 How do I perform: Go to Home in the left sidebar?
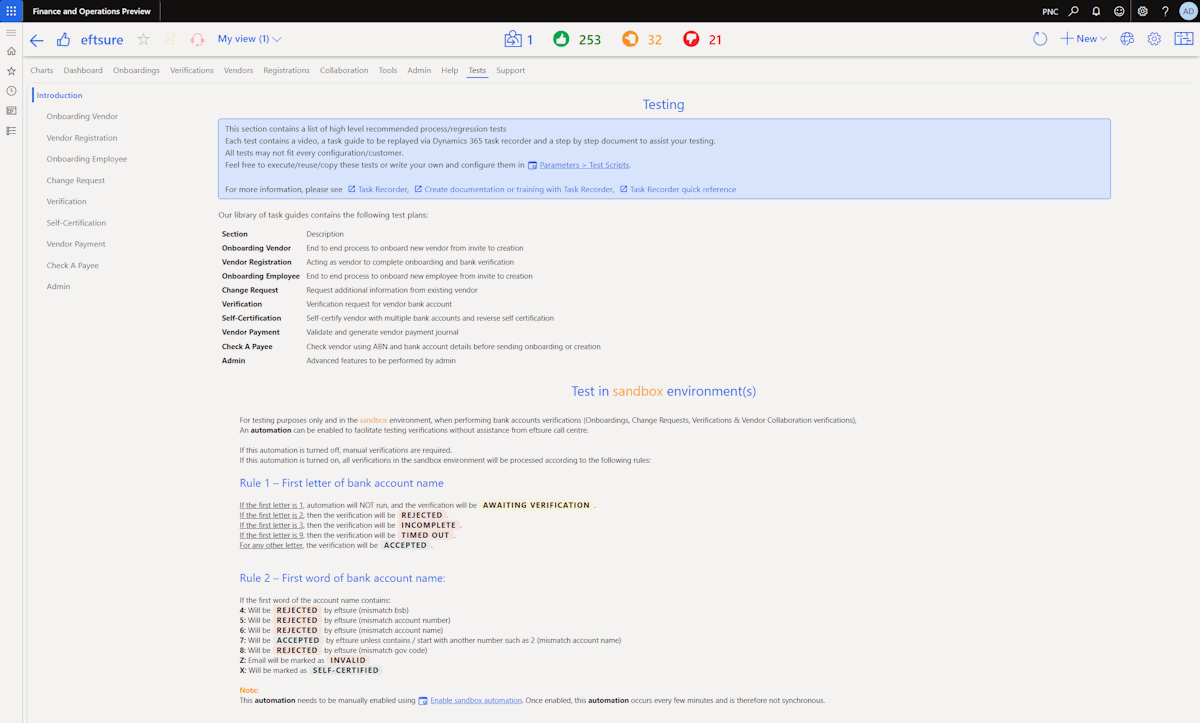click(11, 51)
